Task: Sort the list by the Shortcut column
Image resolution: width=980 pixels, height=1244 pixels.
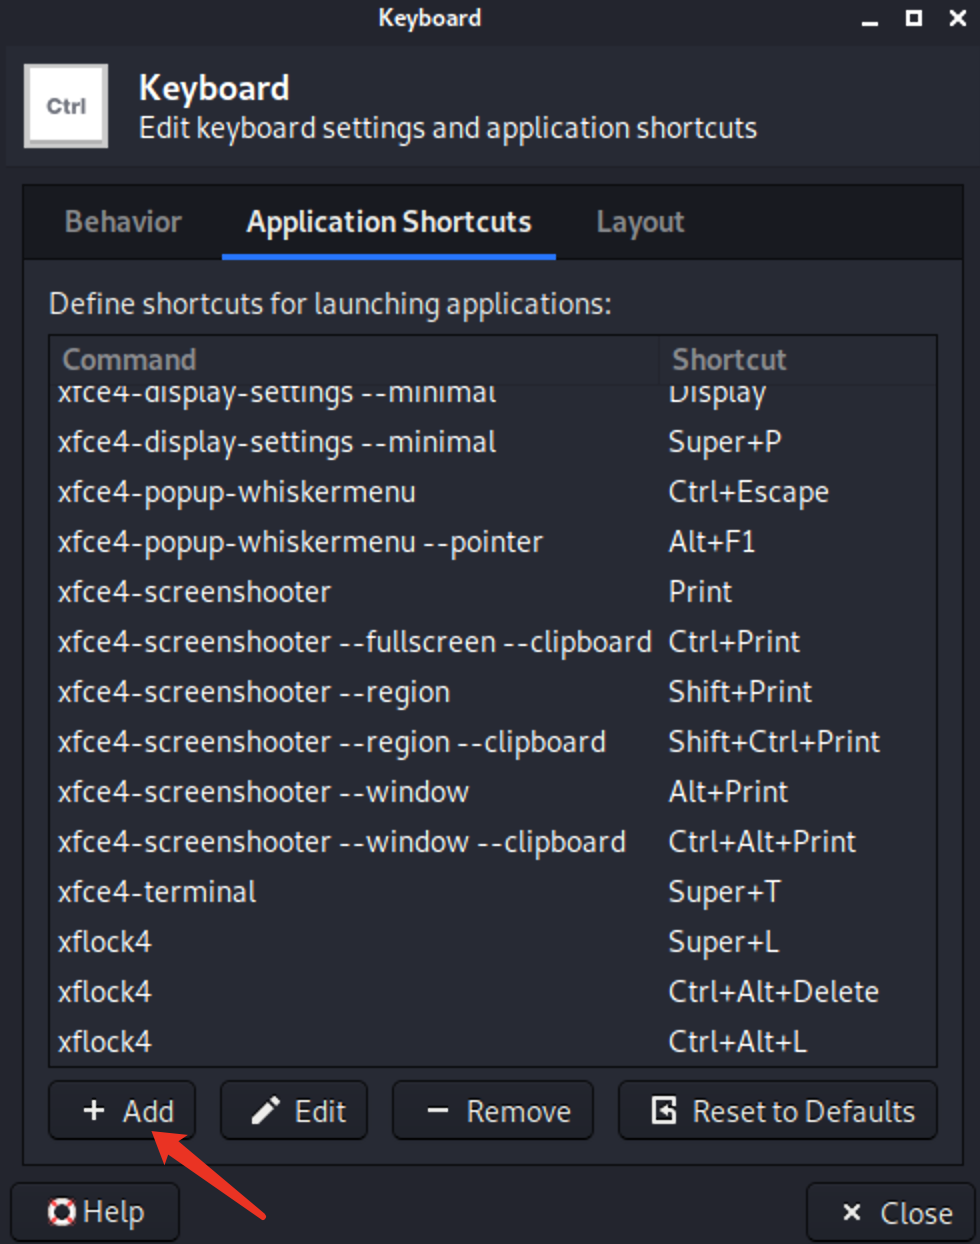Action: point(729,359)
